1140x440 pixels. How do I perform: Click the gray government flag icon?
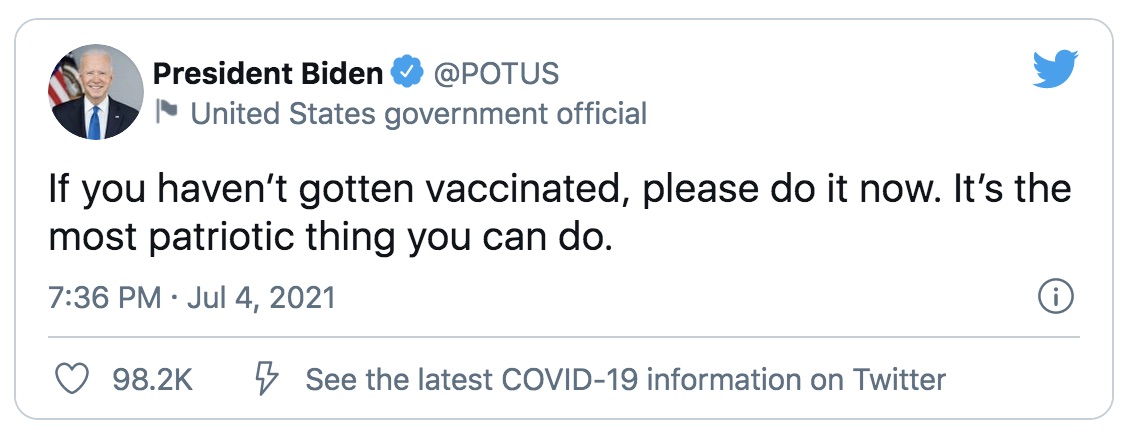click(x=167, y=114)
